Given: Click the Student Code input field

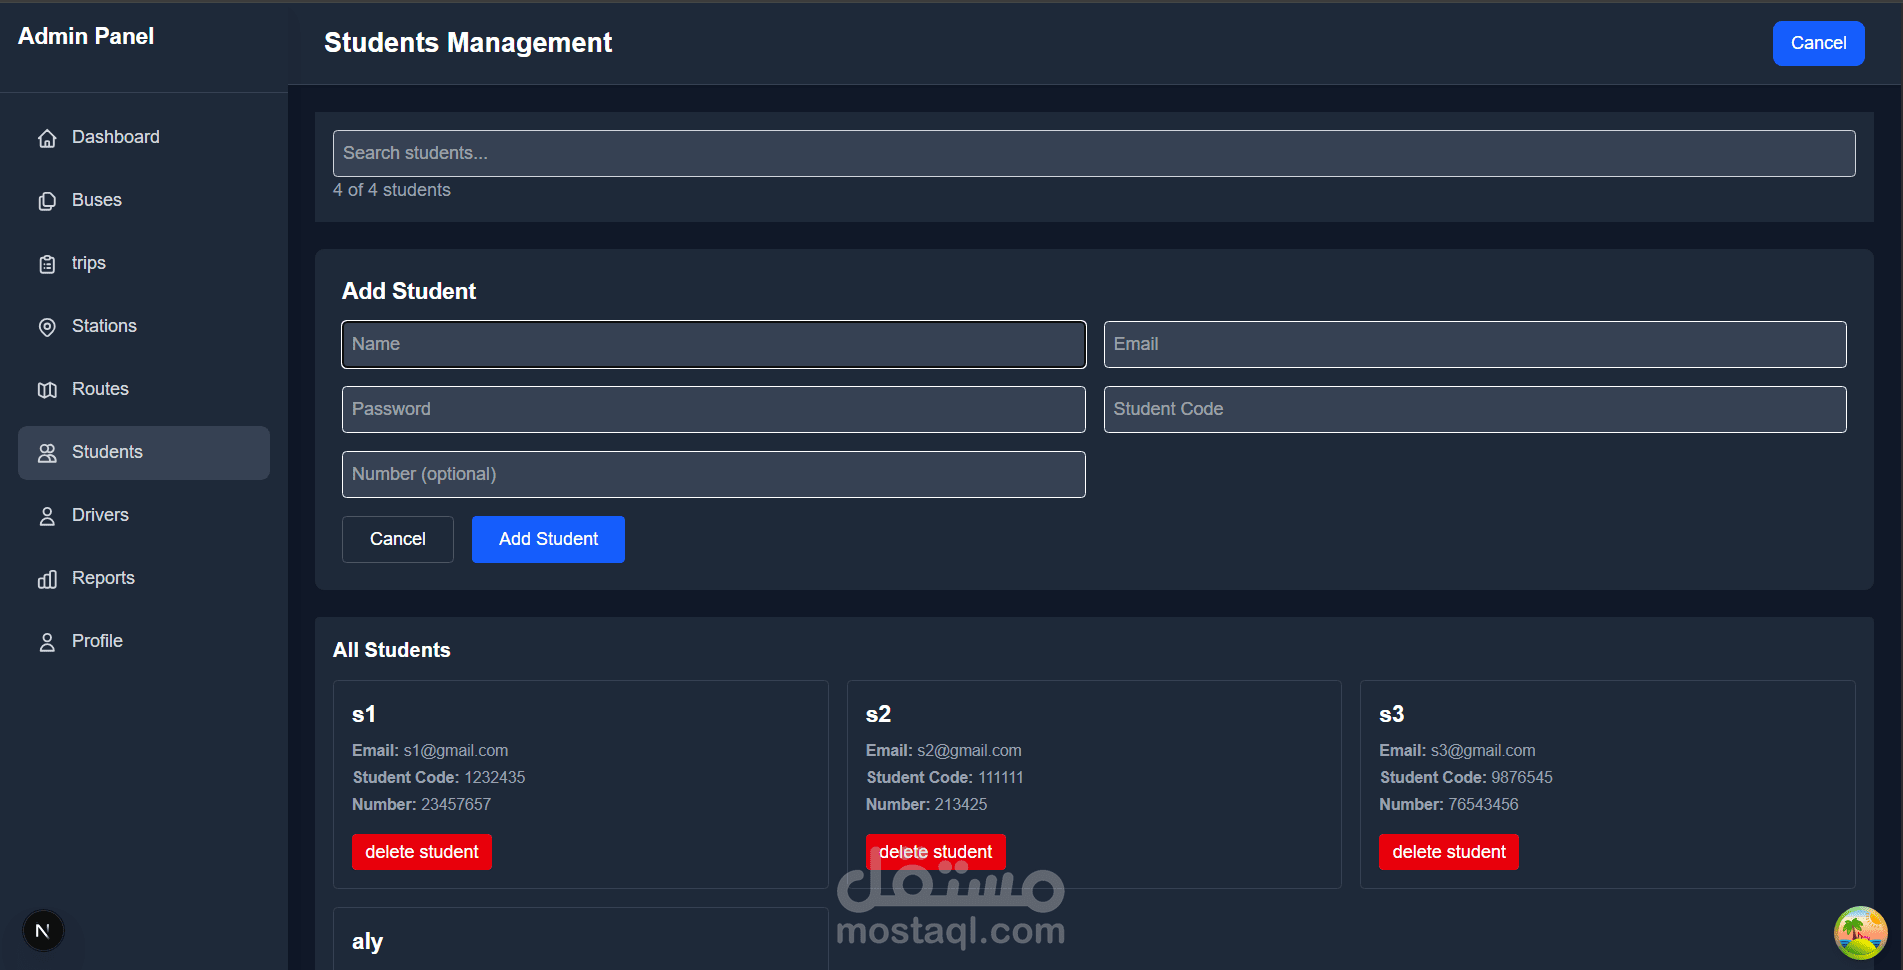Looking at the screenshot, I should click(1475, 409).
